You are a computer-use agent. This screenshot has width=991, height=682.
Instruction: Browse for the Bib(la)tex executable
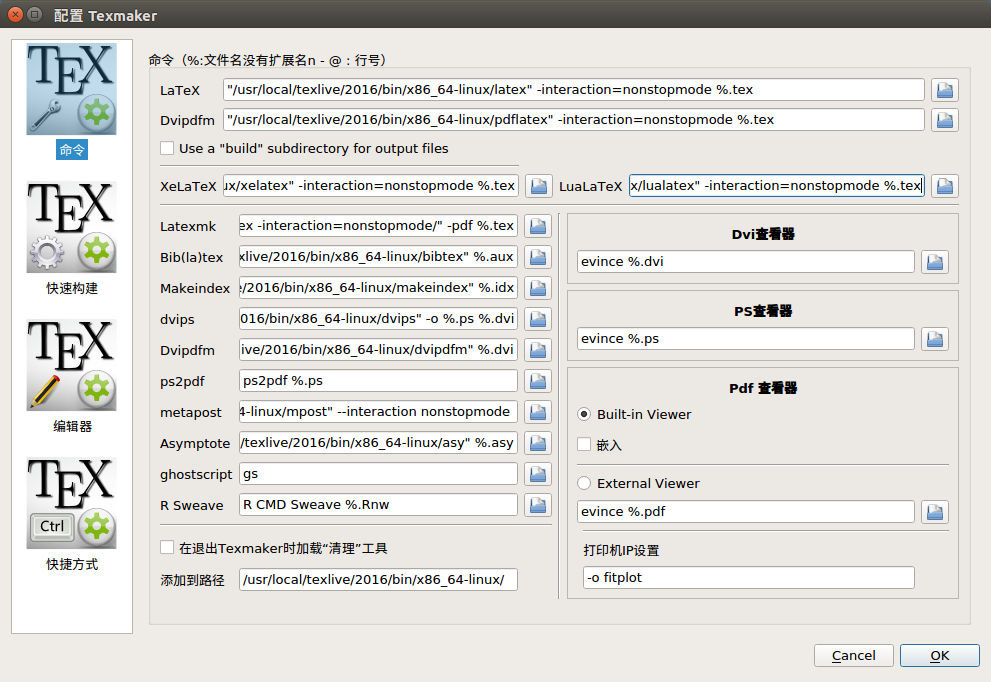(x=538, y=257)
